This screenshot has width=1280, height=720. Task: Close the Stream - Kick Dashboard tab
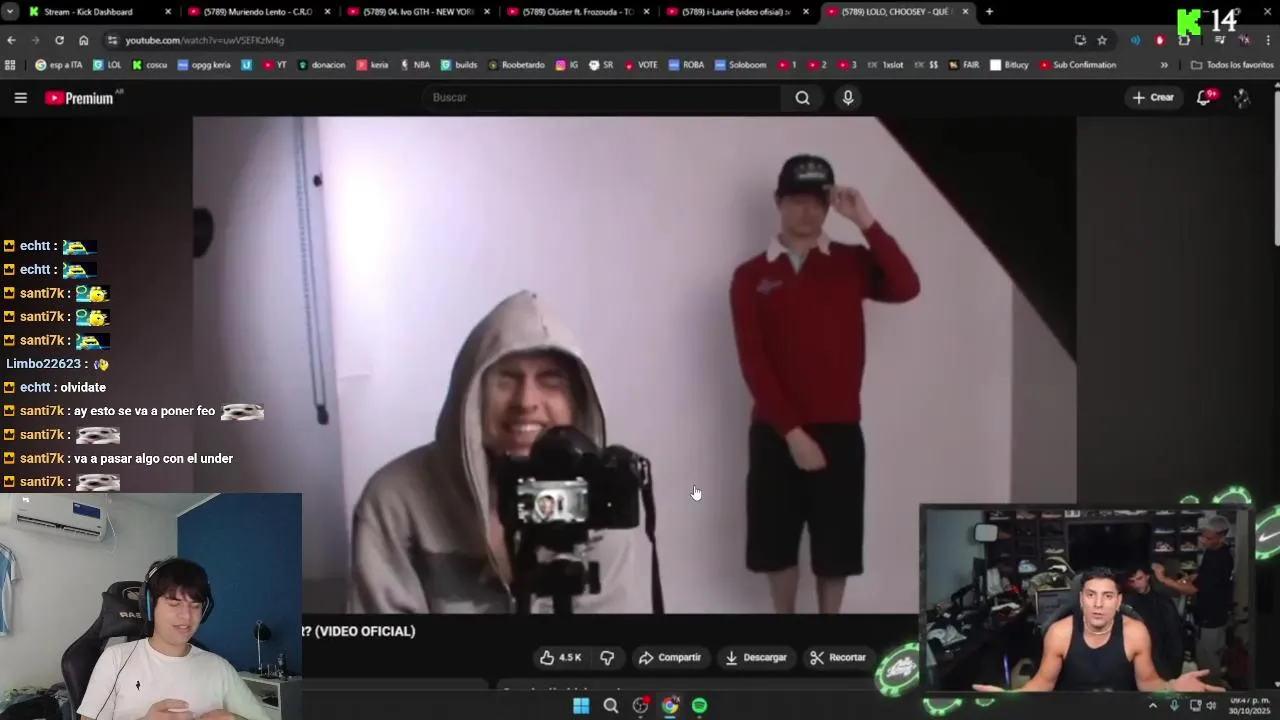click(167, 12)
